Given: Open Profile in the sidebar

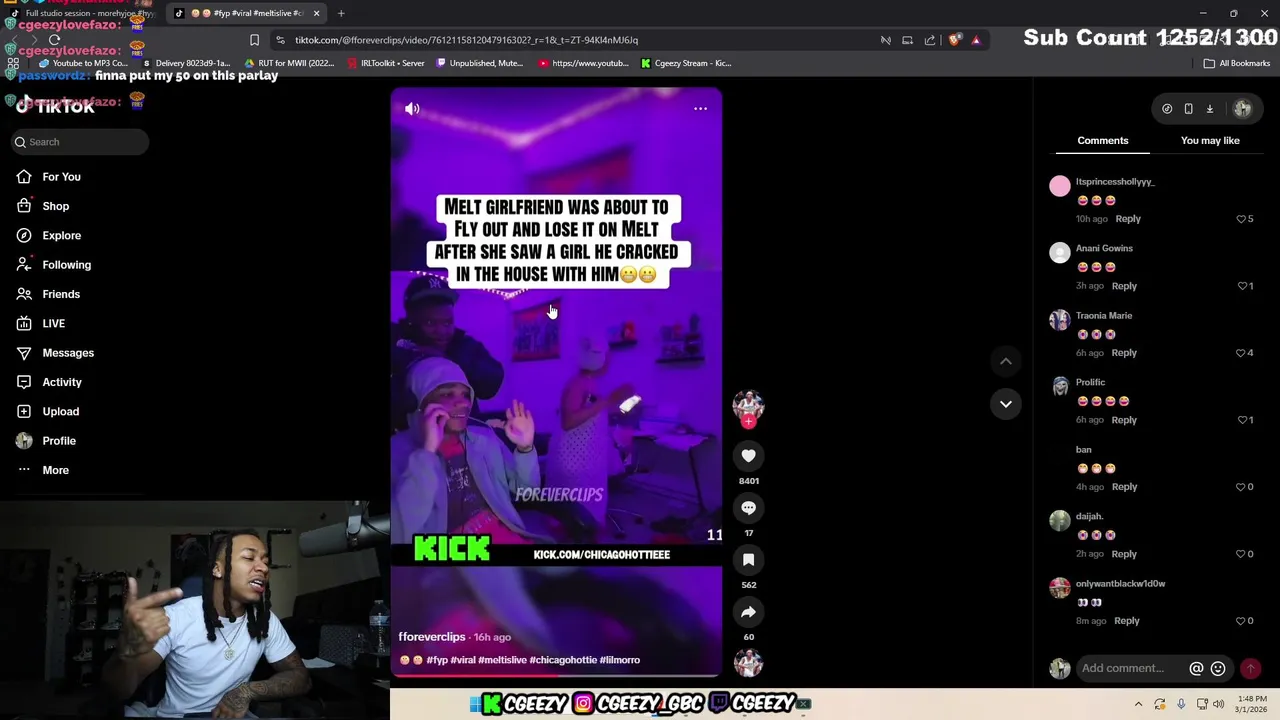Looking at the screenshot, I should click(59, 441).
